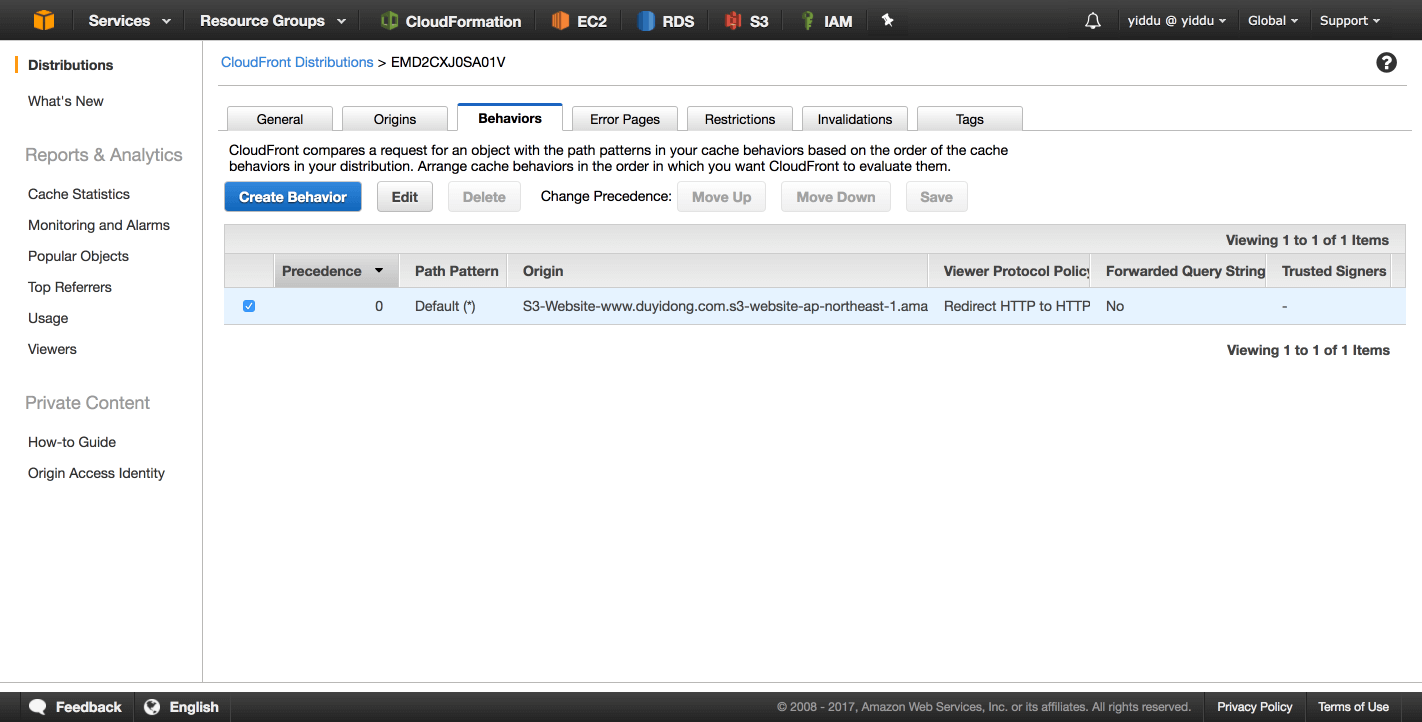1422x722 pixels.
Task: Open the CloudFormation service shortcut icon
Action: (389, 21)
